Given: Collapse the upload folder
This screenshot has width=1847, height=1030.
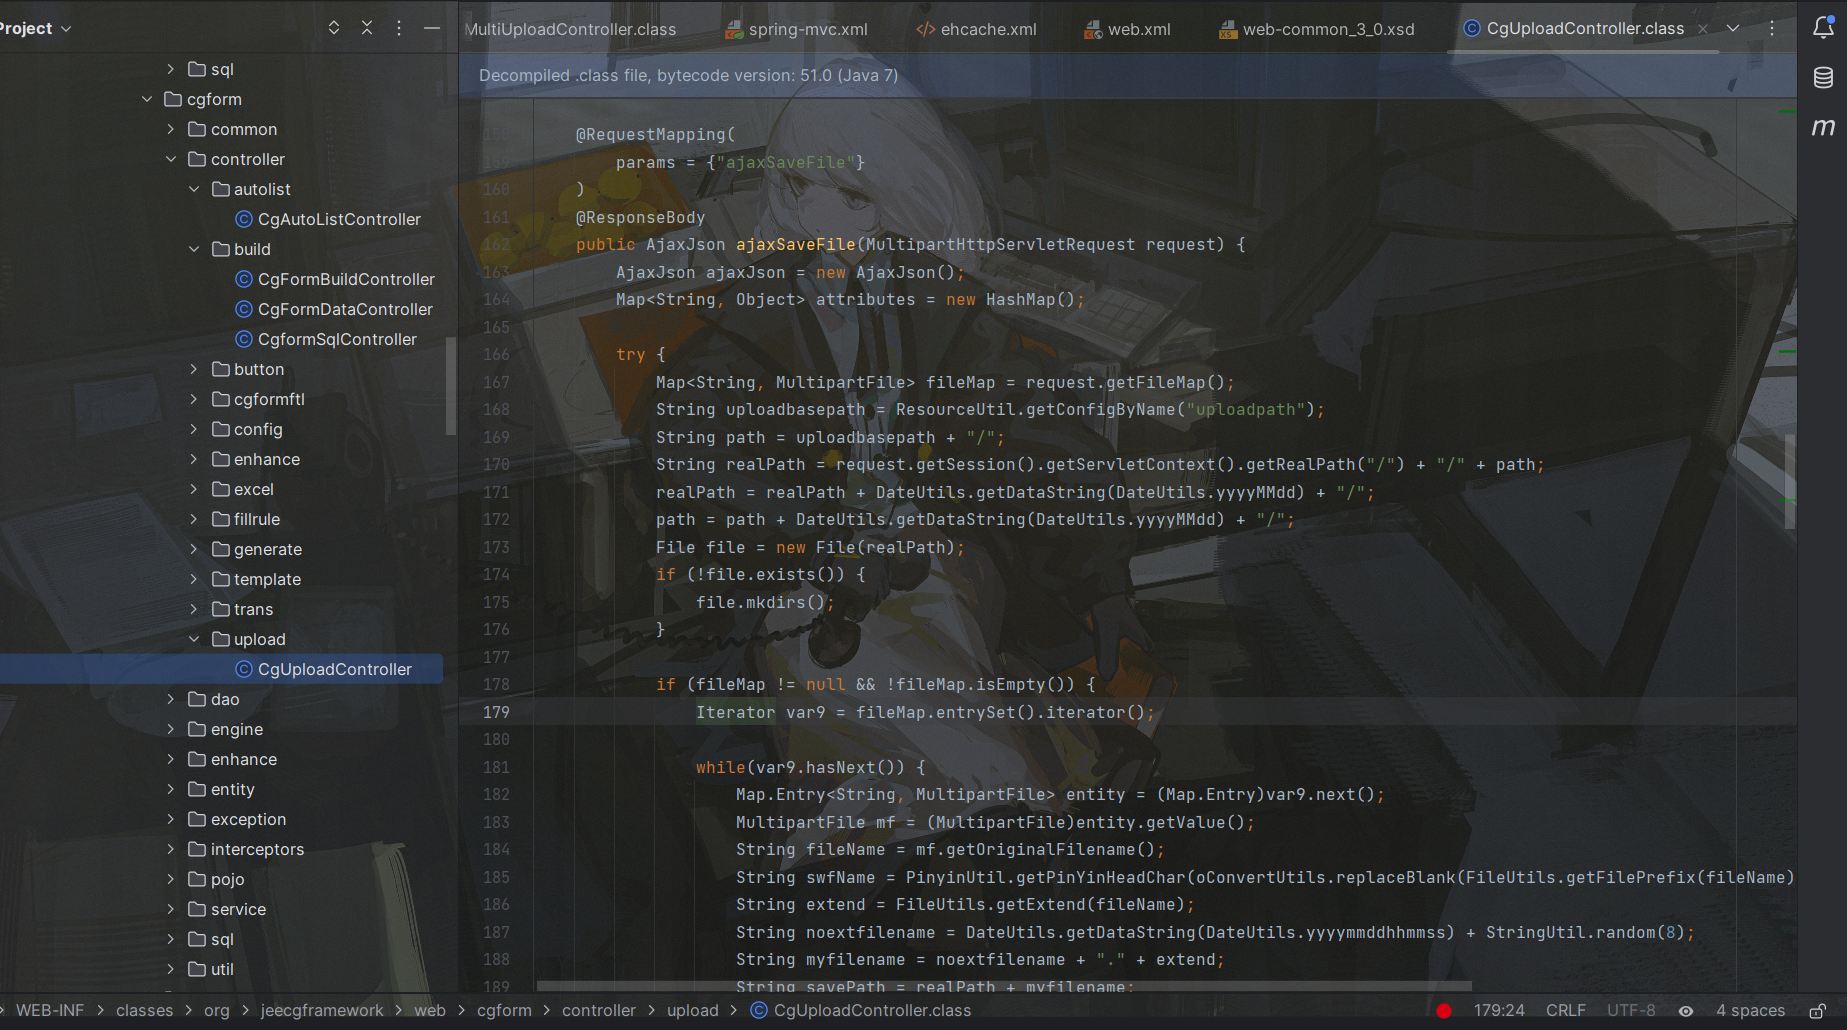Looking at the screenshot, I should 194,639.
